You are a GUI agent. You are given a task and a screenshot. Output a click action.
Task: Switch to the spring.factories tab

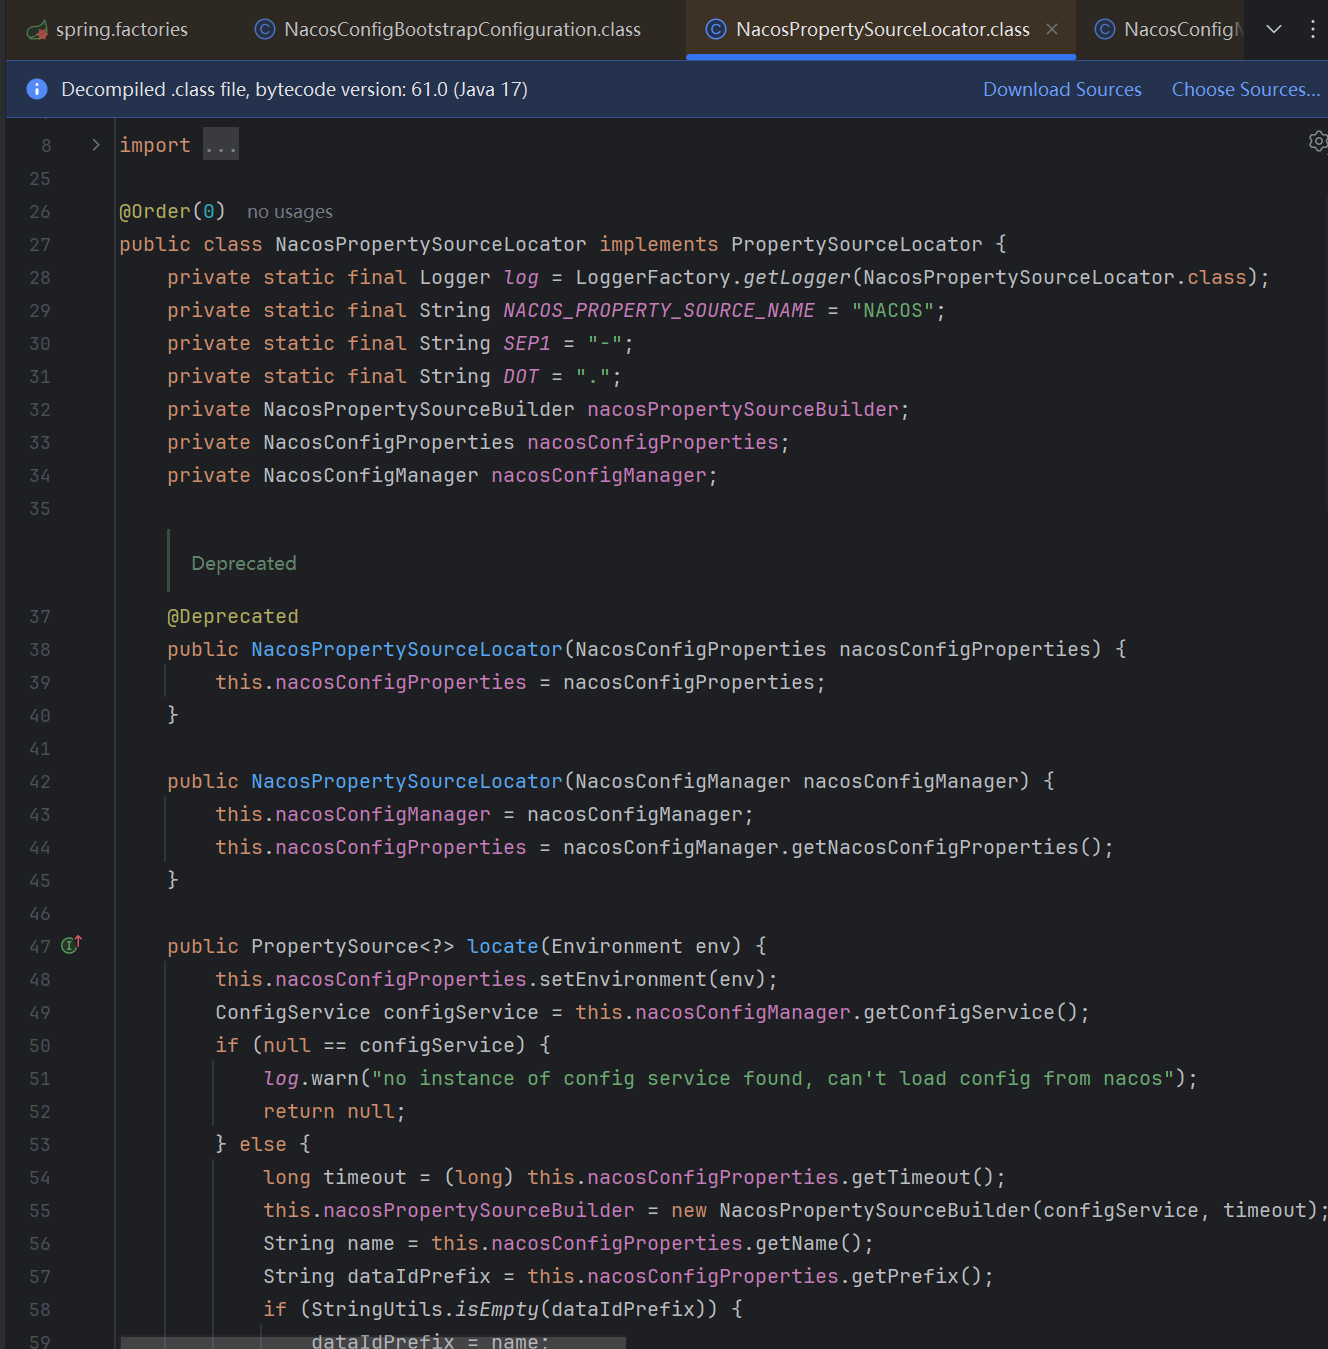click(121, 30)
